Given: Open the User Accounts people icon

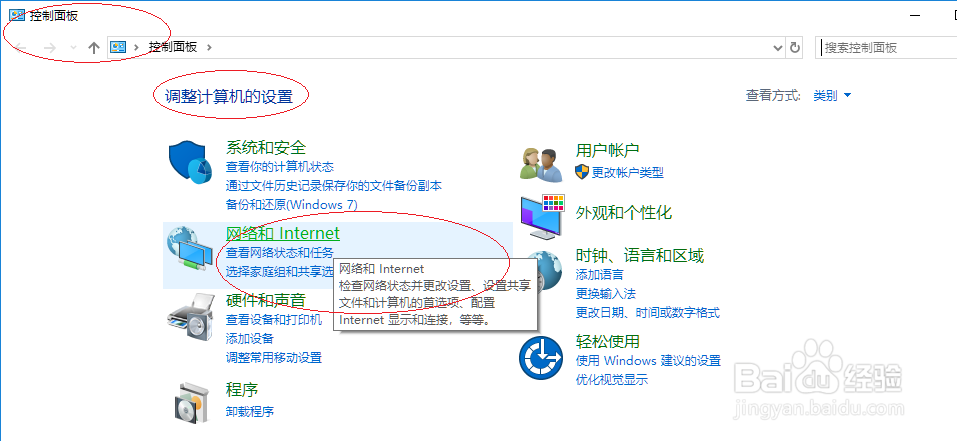Looking at the screenshot, I should (541, 164).
